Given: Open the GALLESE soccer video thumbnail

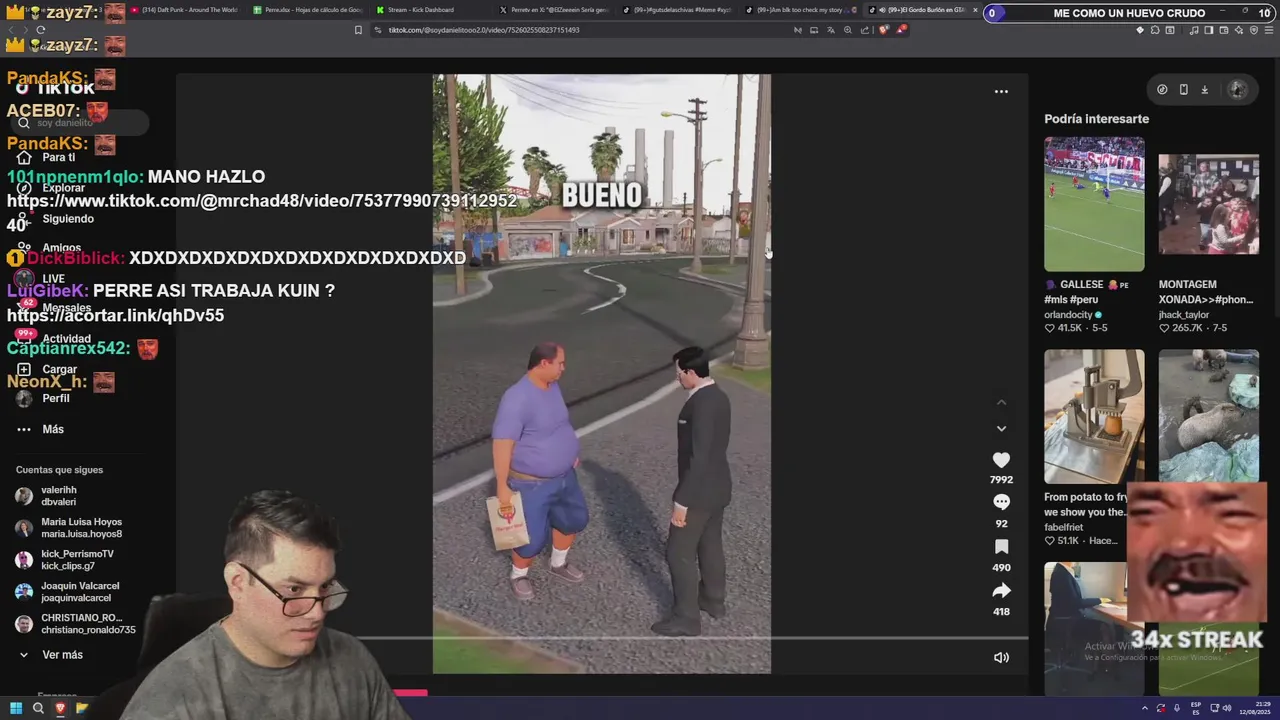Looking at the screenshot, I should [x=1094, y=204].
